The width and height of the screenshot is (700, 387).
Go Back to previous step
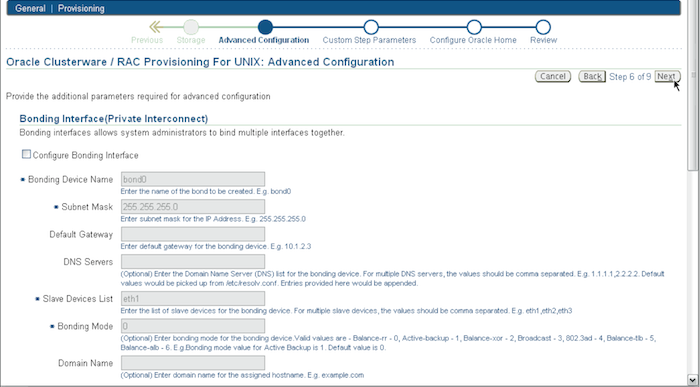592,76
